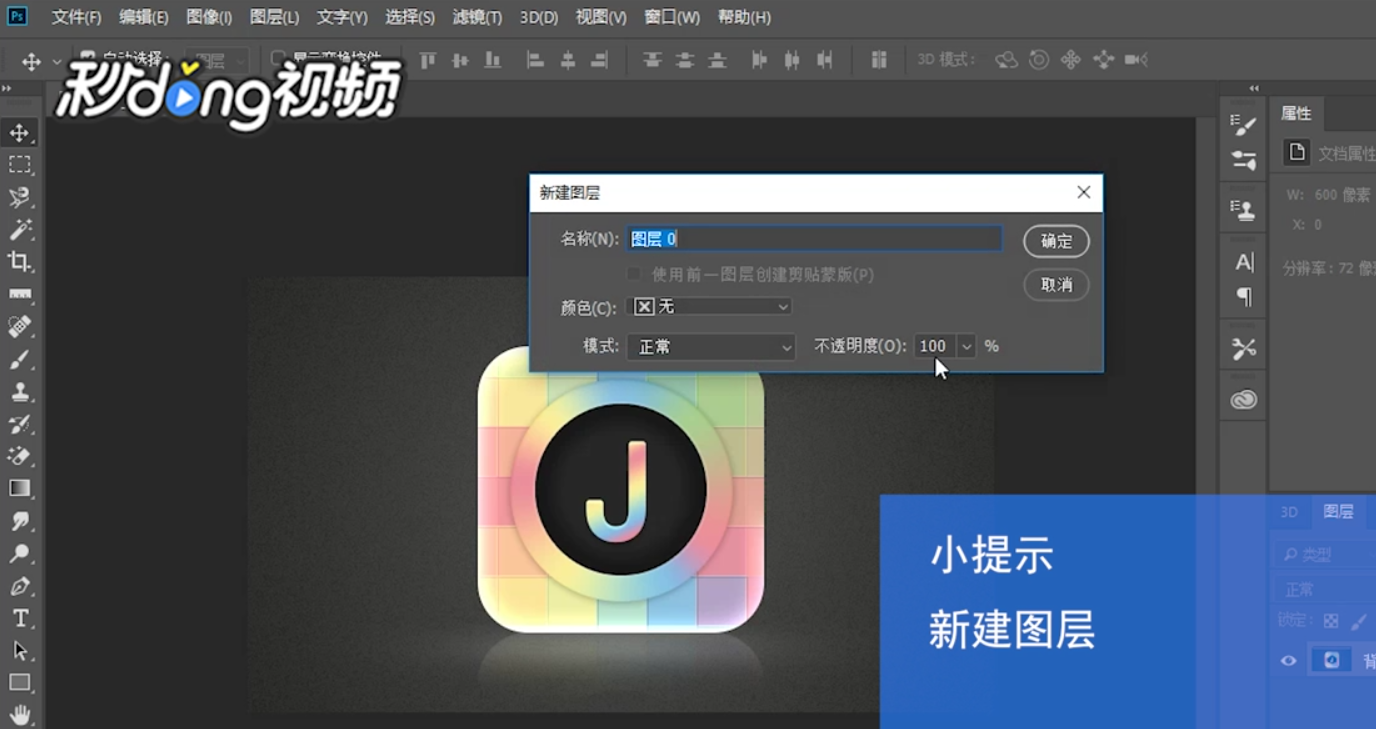Select the Move tool in the toolbox
The width and height of the screenshot is (1376, 729).
(20, 132)
